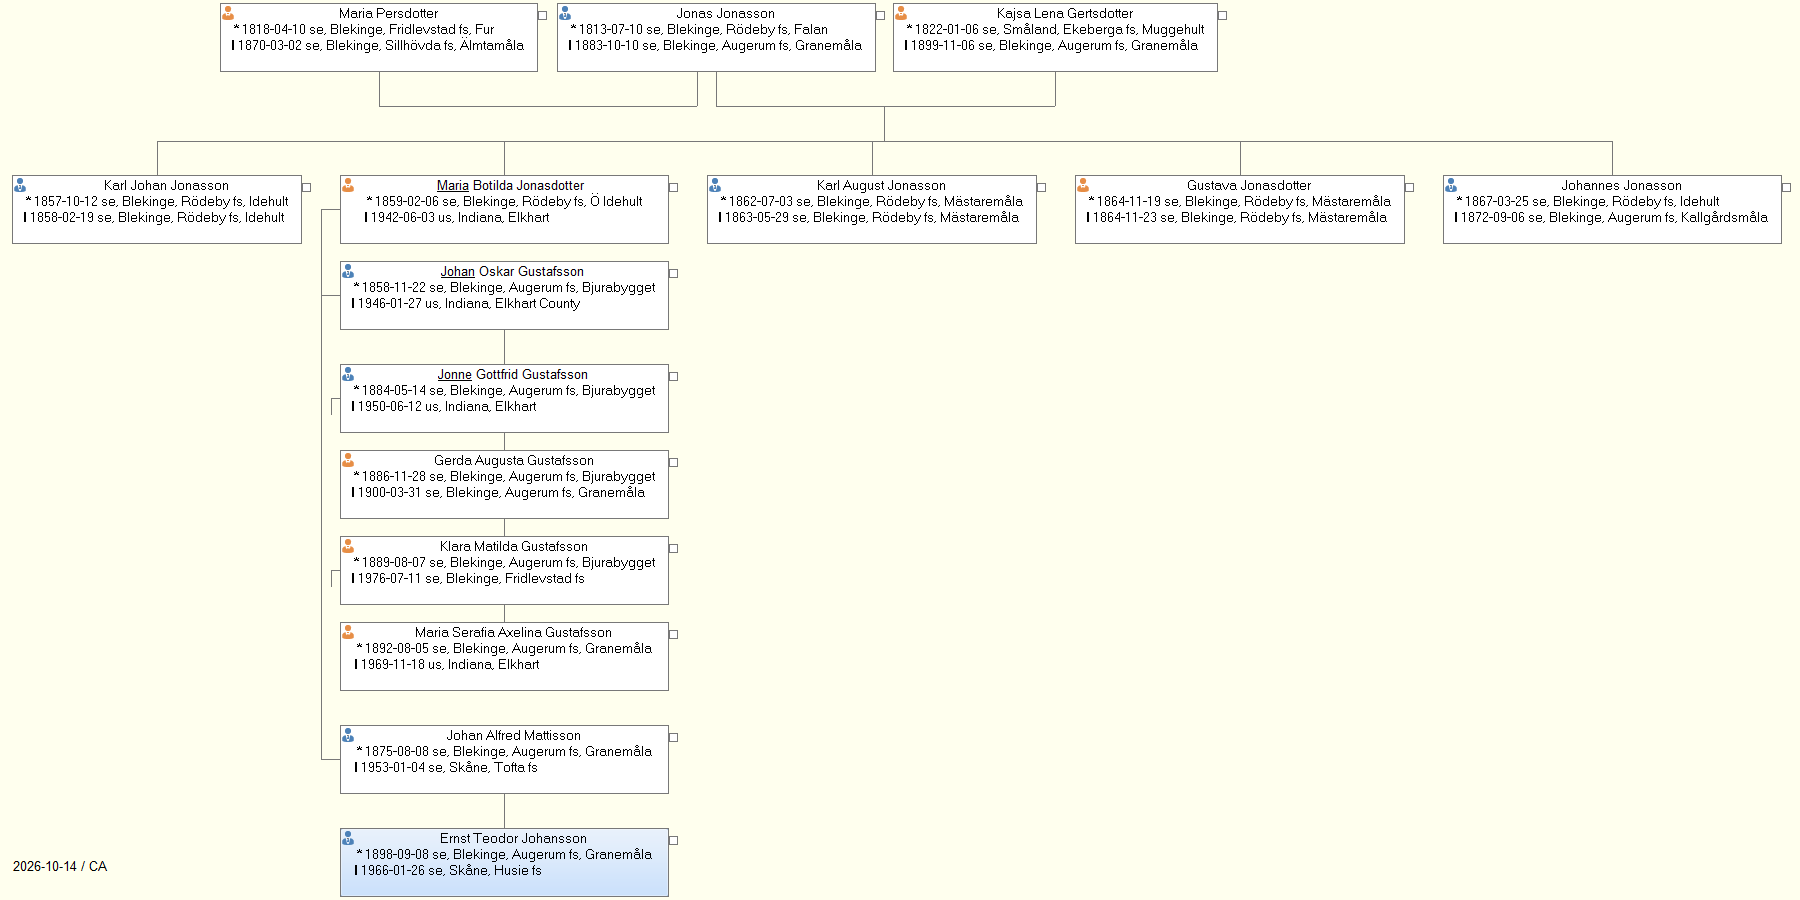The width and height of the screenshot is (1800, 900).
Task: Click the male icon beside Johan Oskar Gustafsson
Action: click(348, 271)
